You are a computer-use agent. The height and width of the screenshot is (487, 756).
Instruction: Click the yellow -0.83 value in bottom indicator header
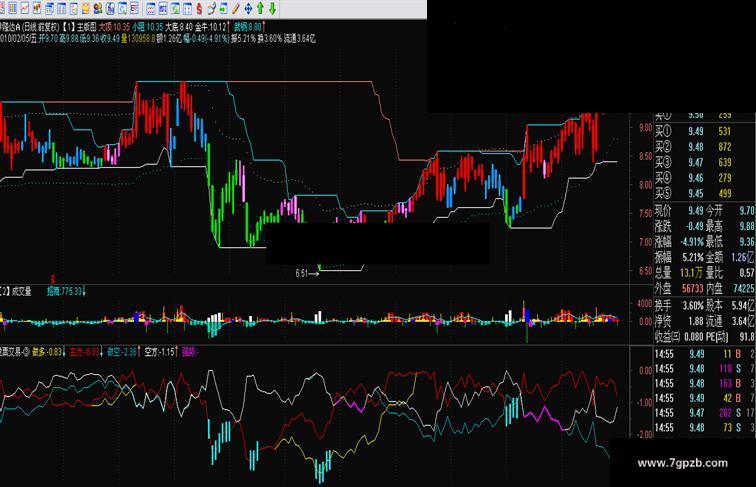click(x=54, y=352)
